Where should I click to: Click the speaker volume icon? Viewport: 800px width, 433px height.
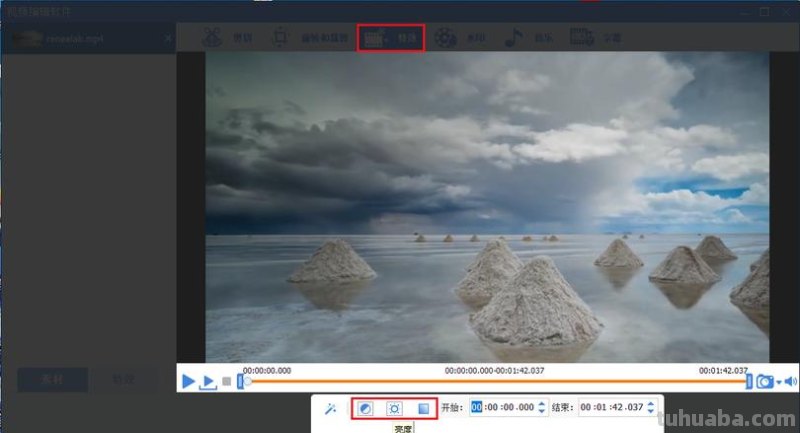(x=790, y=381)
